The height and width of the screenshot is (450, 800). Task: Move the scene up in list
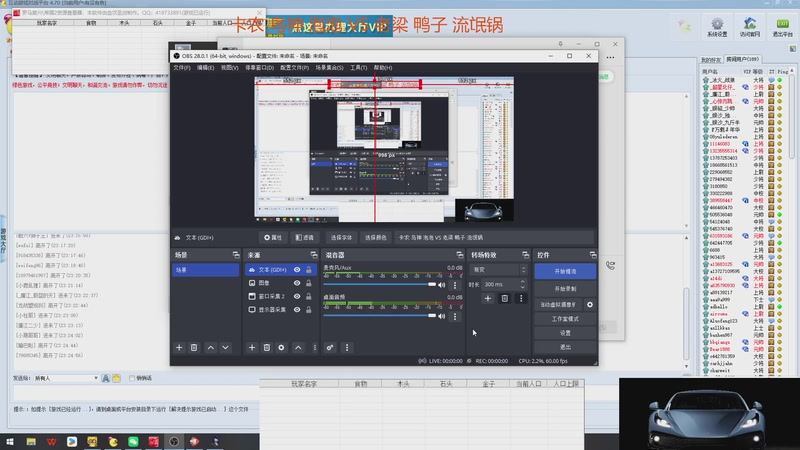211,347
